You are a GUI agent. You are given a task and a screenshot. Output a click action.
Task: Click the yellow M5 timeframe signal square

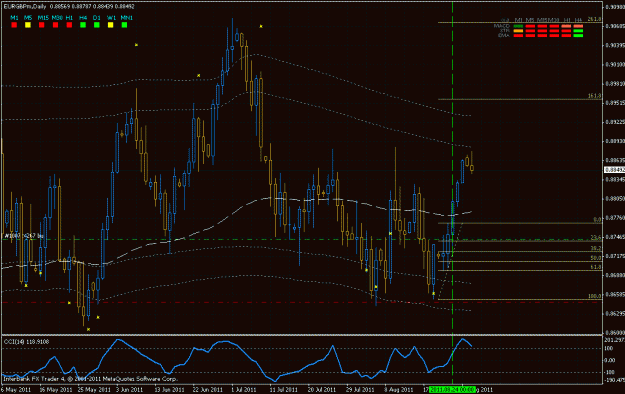click(x=28, y=25)
